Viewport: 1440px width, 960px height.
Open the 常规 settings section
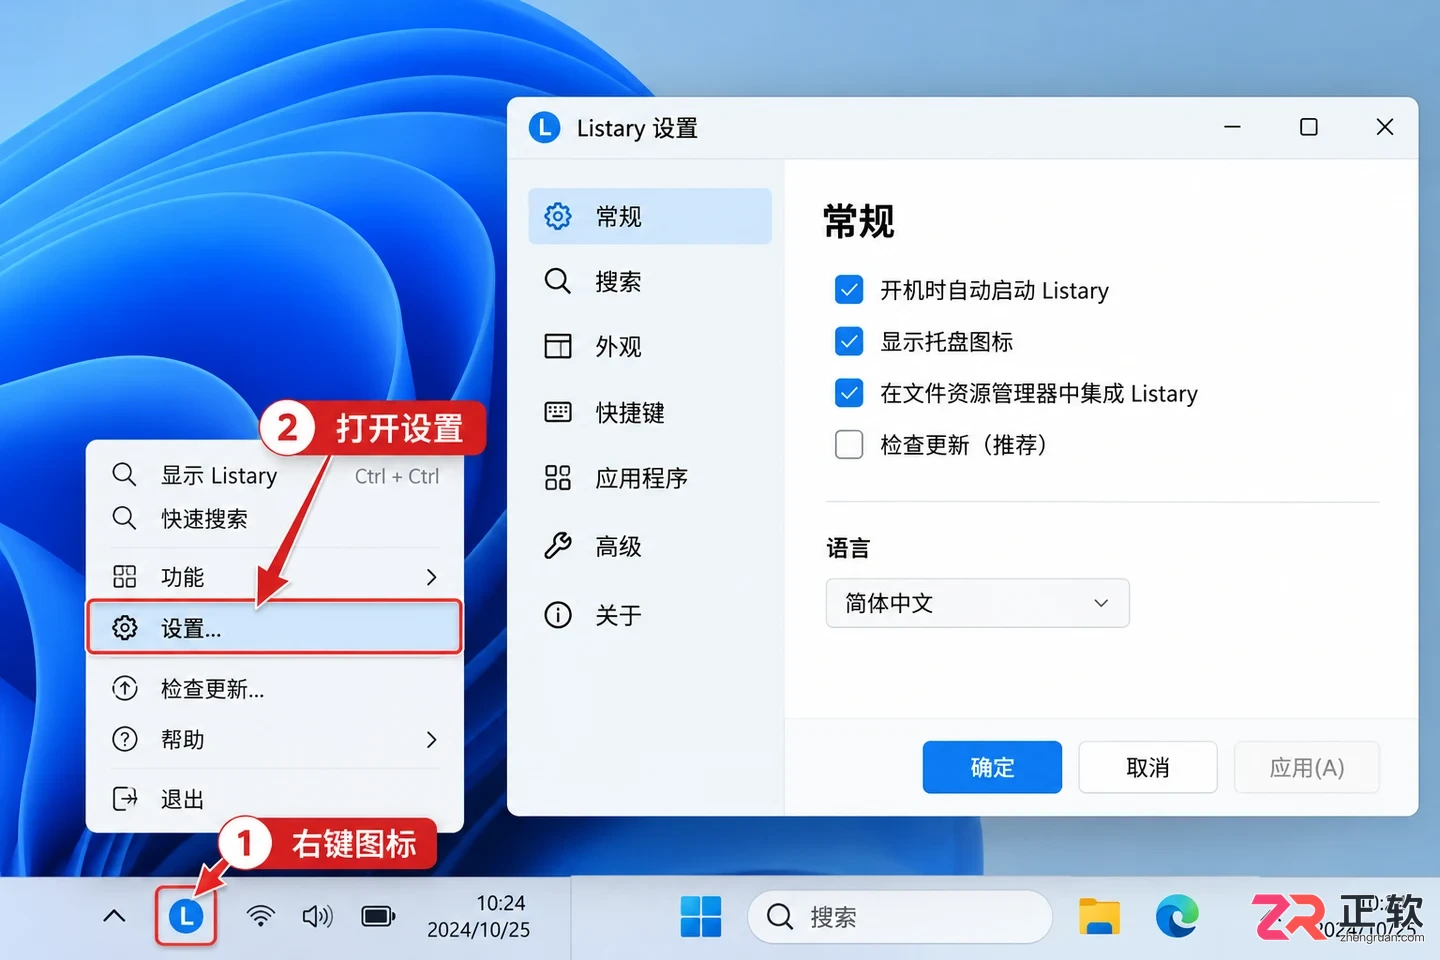(650, 216)
